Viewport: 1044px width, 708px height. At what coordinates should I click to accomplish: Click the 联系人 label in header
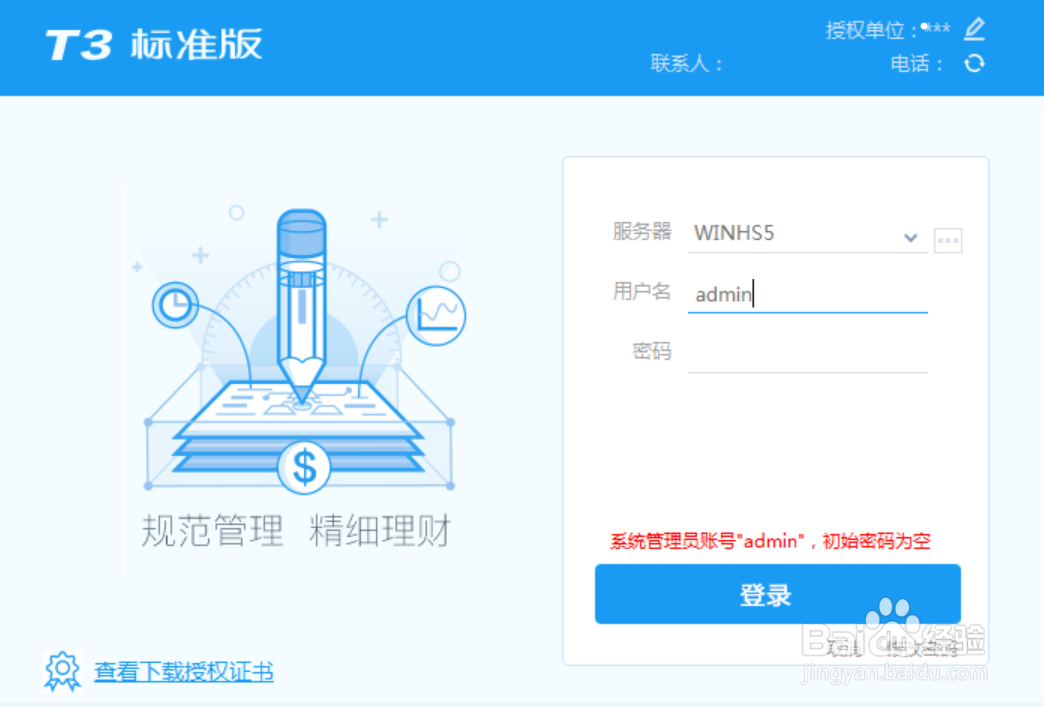[686, 64]
